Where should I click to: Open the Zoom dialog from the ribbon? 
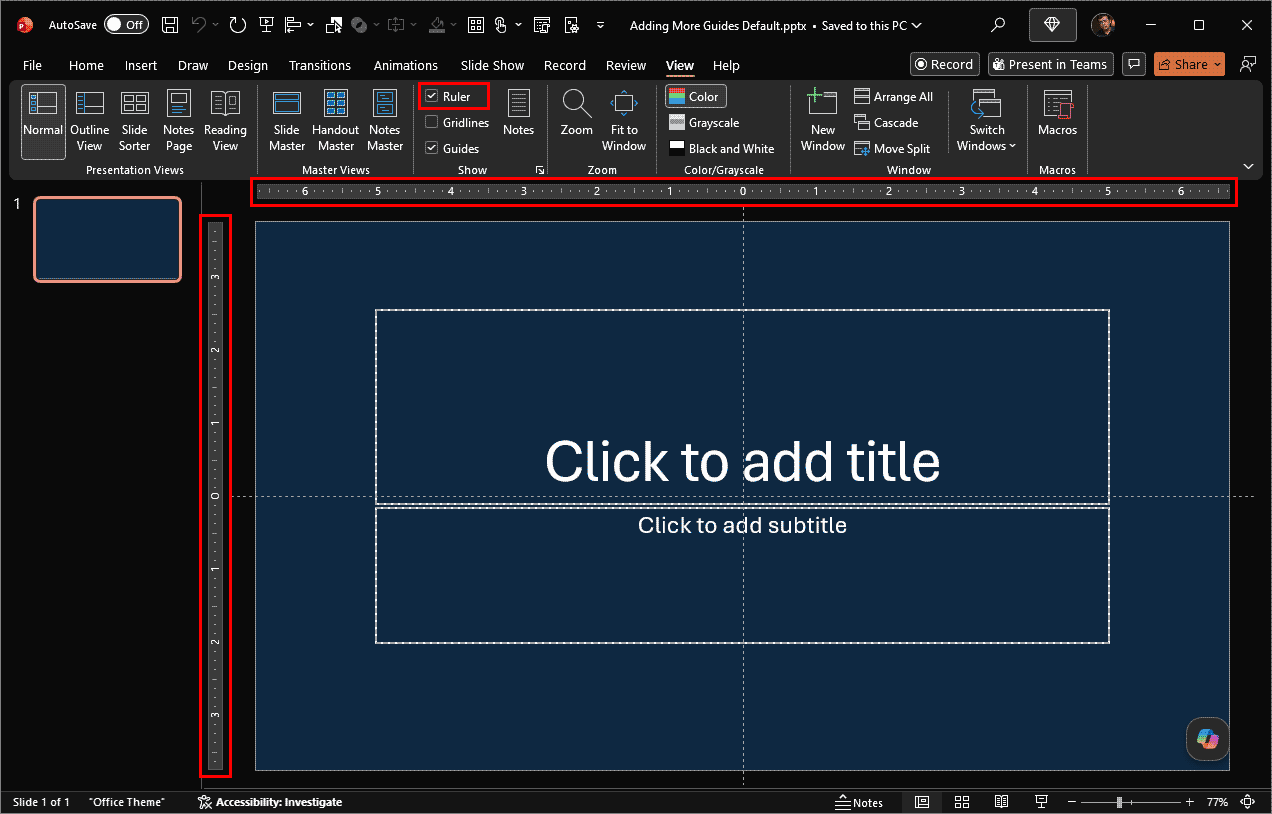pos(577,113)
